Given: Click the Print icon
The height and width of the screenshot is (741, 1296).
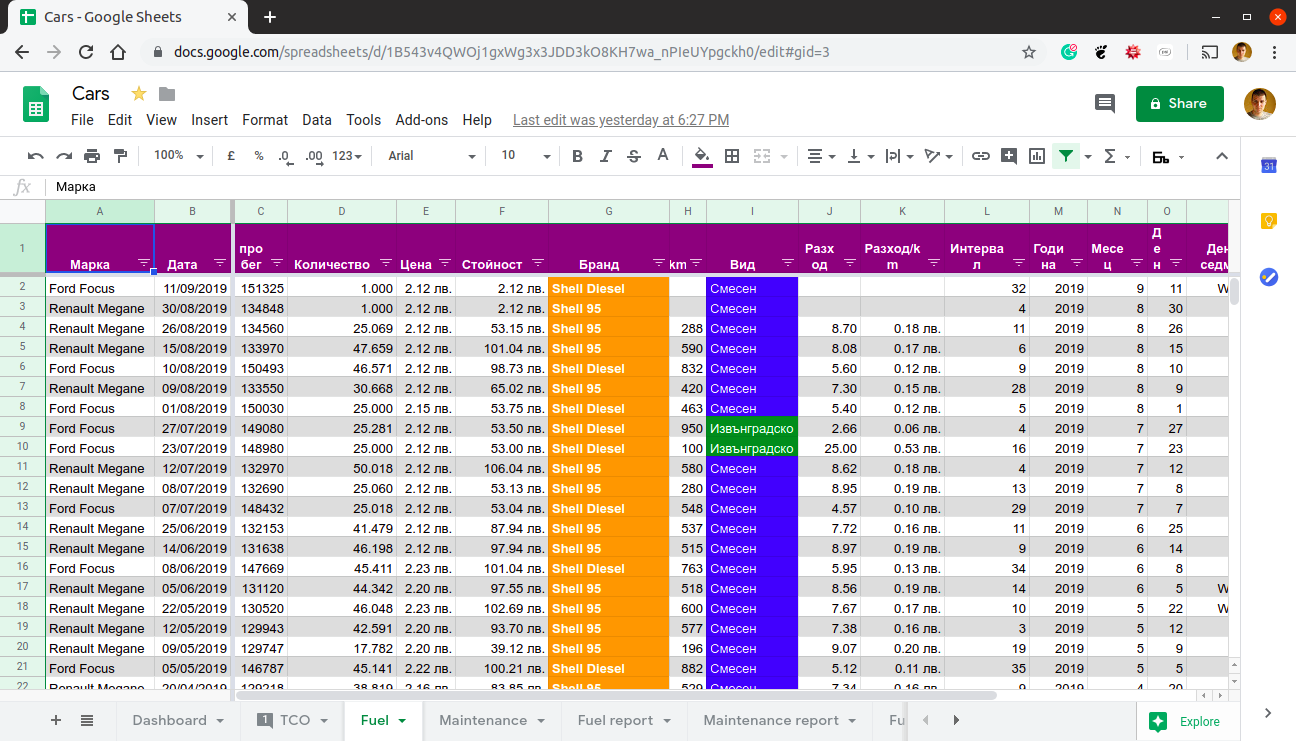Looking at the screenshot, I should [x=92, y=156].
